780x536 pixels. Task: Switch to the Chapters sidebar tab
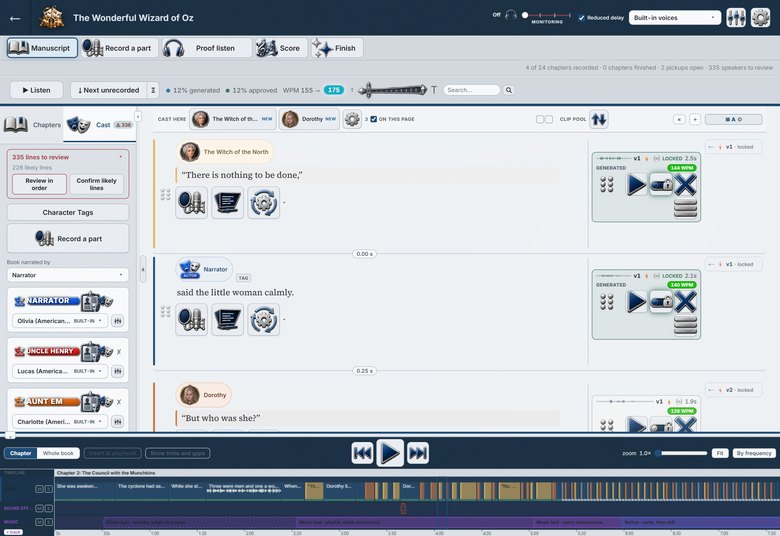32,124
